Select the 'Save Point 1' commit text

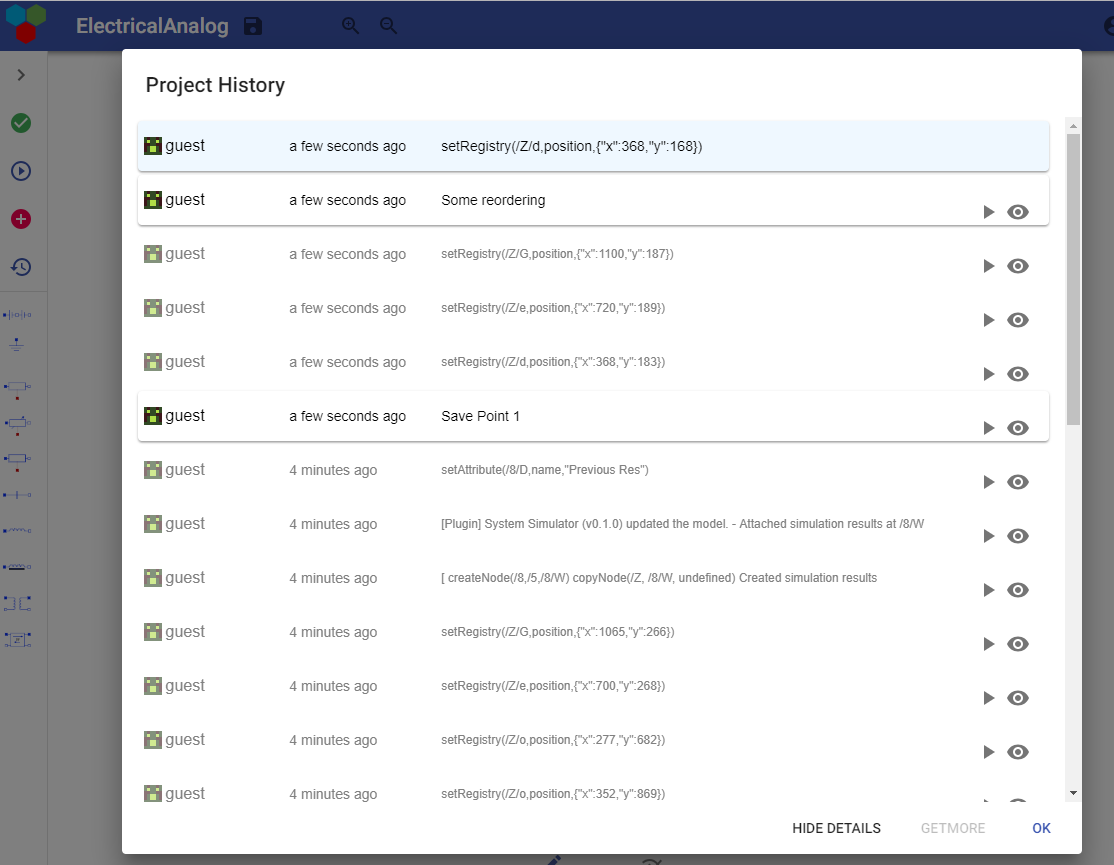480,416
